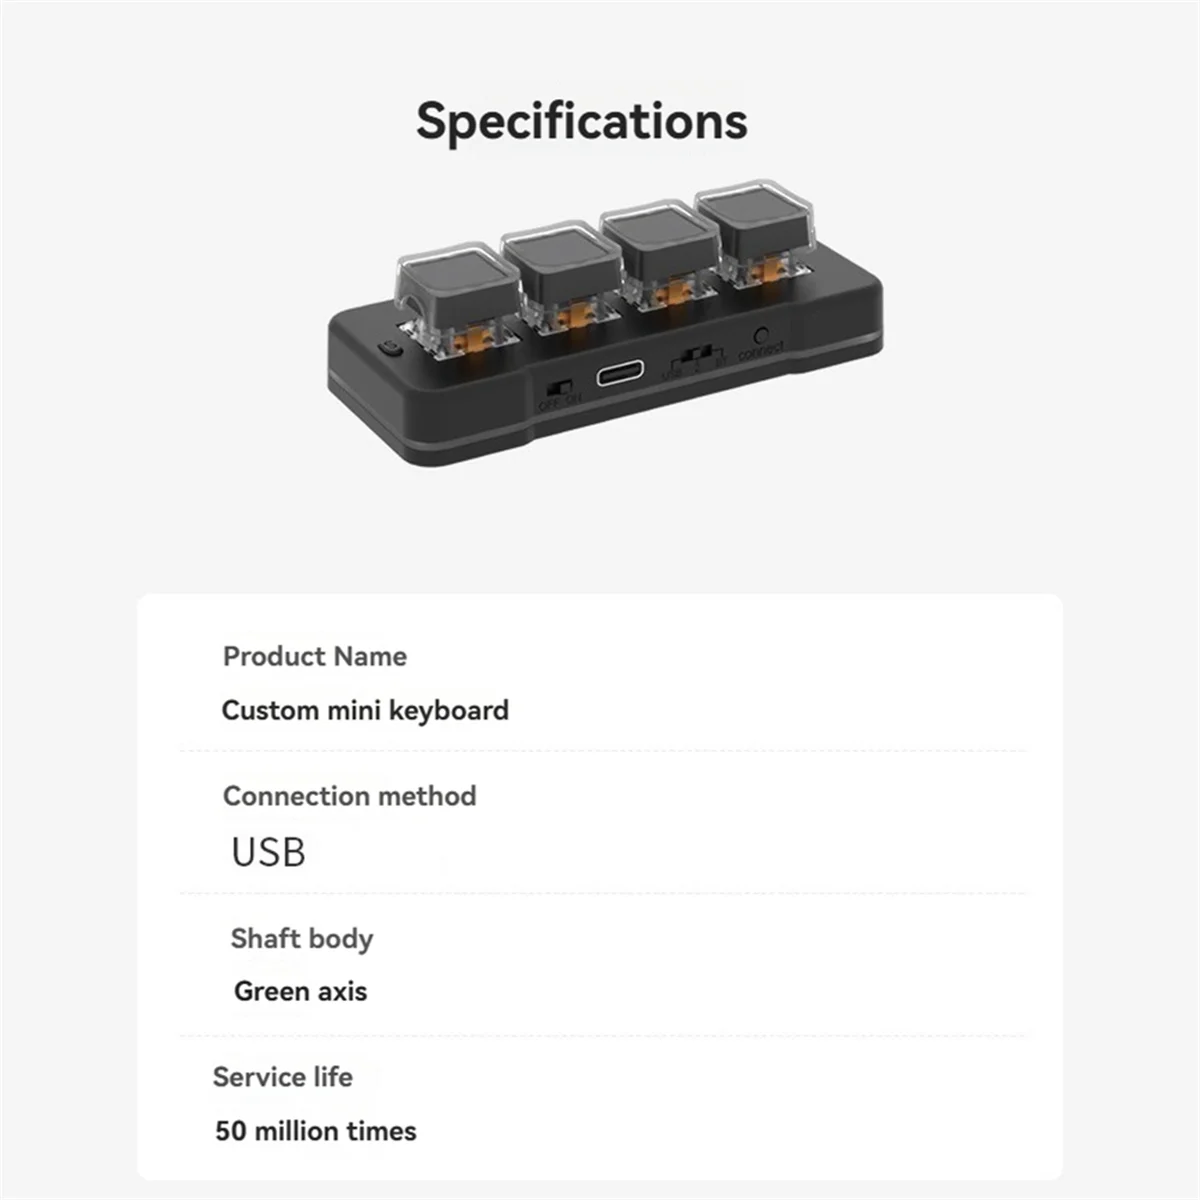Select the Connection method label
The width and height of the screenshot is (1200, 1200).
[349, 796]
